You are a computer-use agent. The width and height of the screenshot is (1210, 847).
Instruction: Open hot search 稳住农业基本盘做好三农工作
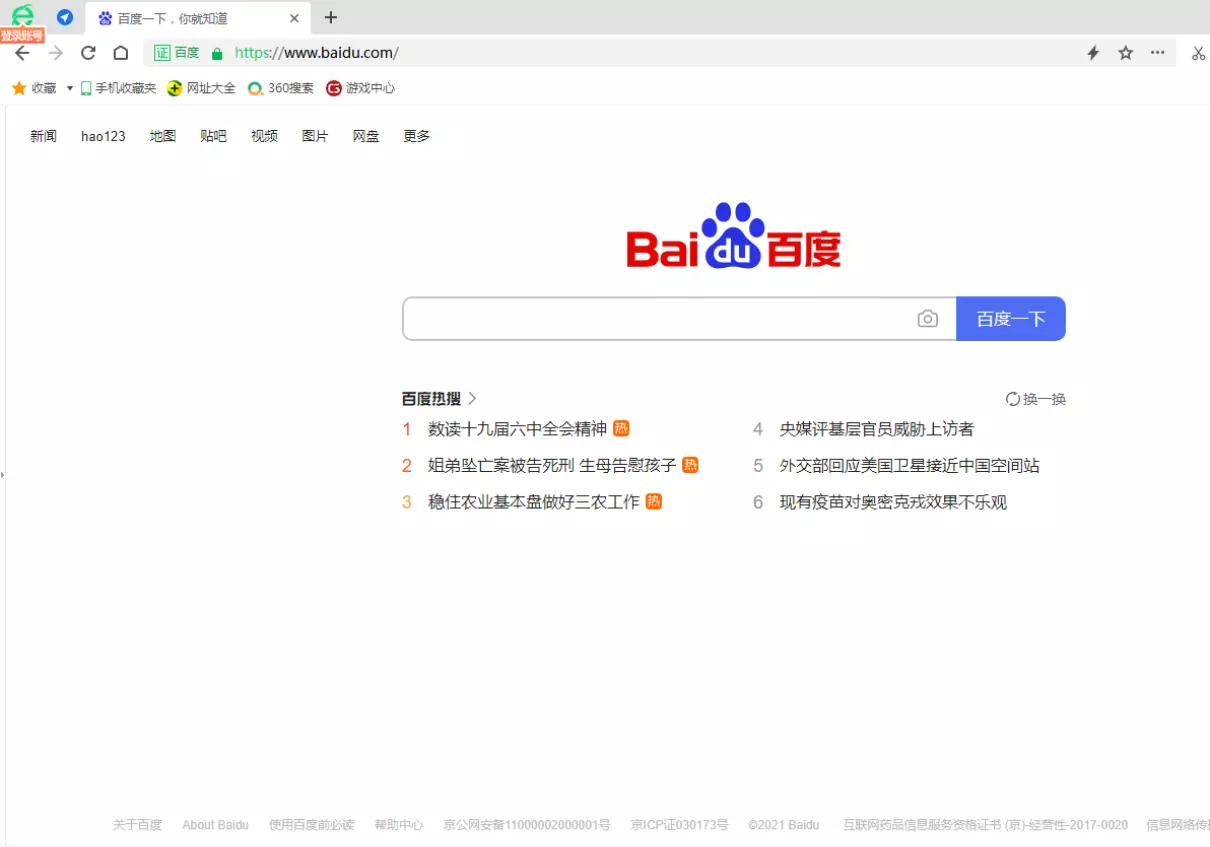pos(533,502)
